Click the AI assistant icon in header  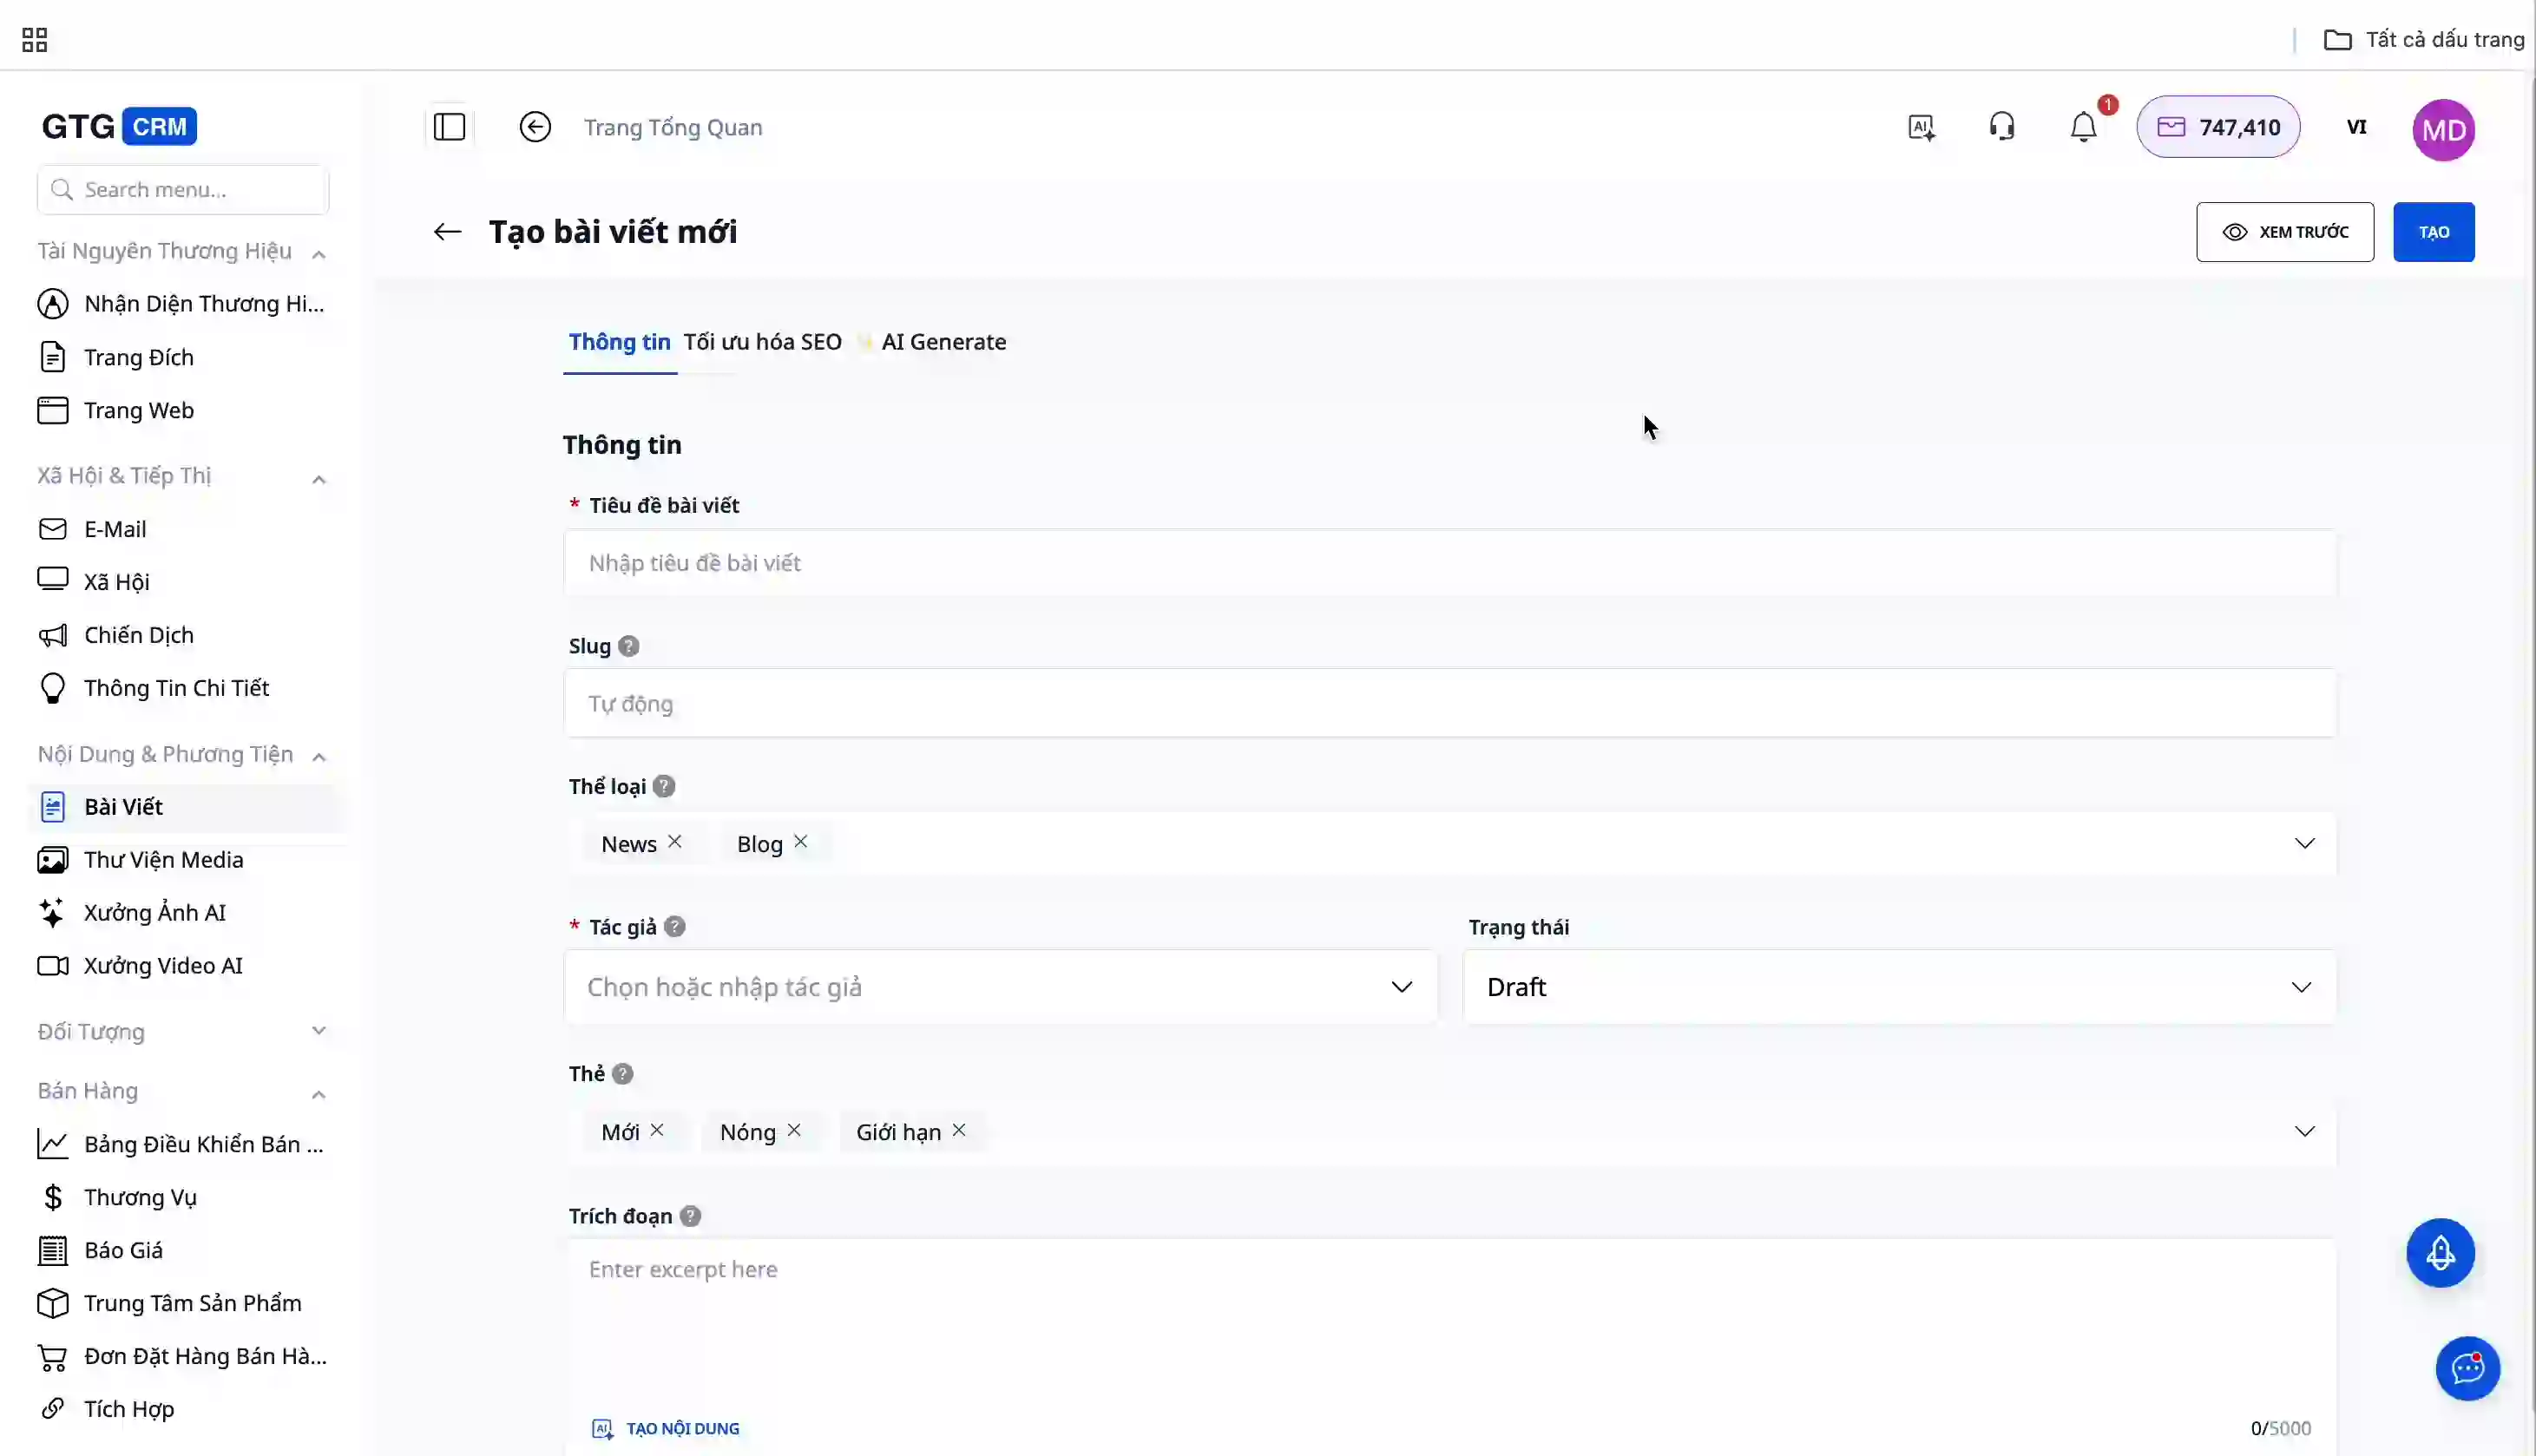(1921, 127)
